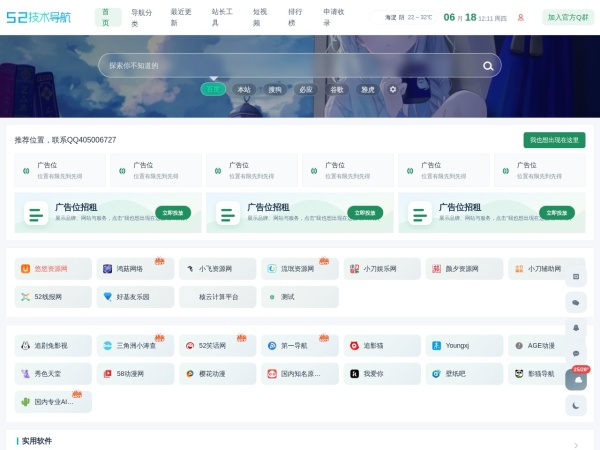Open 第一导航 blue icon
This screenshot has width=600, height=450.
point(272,346)
